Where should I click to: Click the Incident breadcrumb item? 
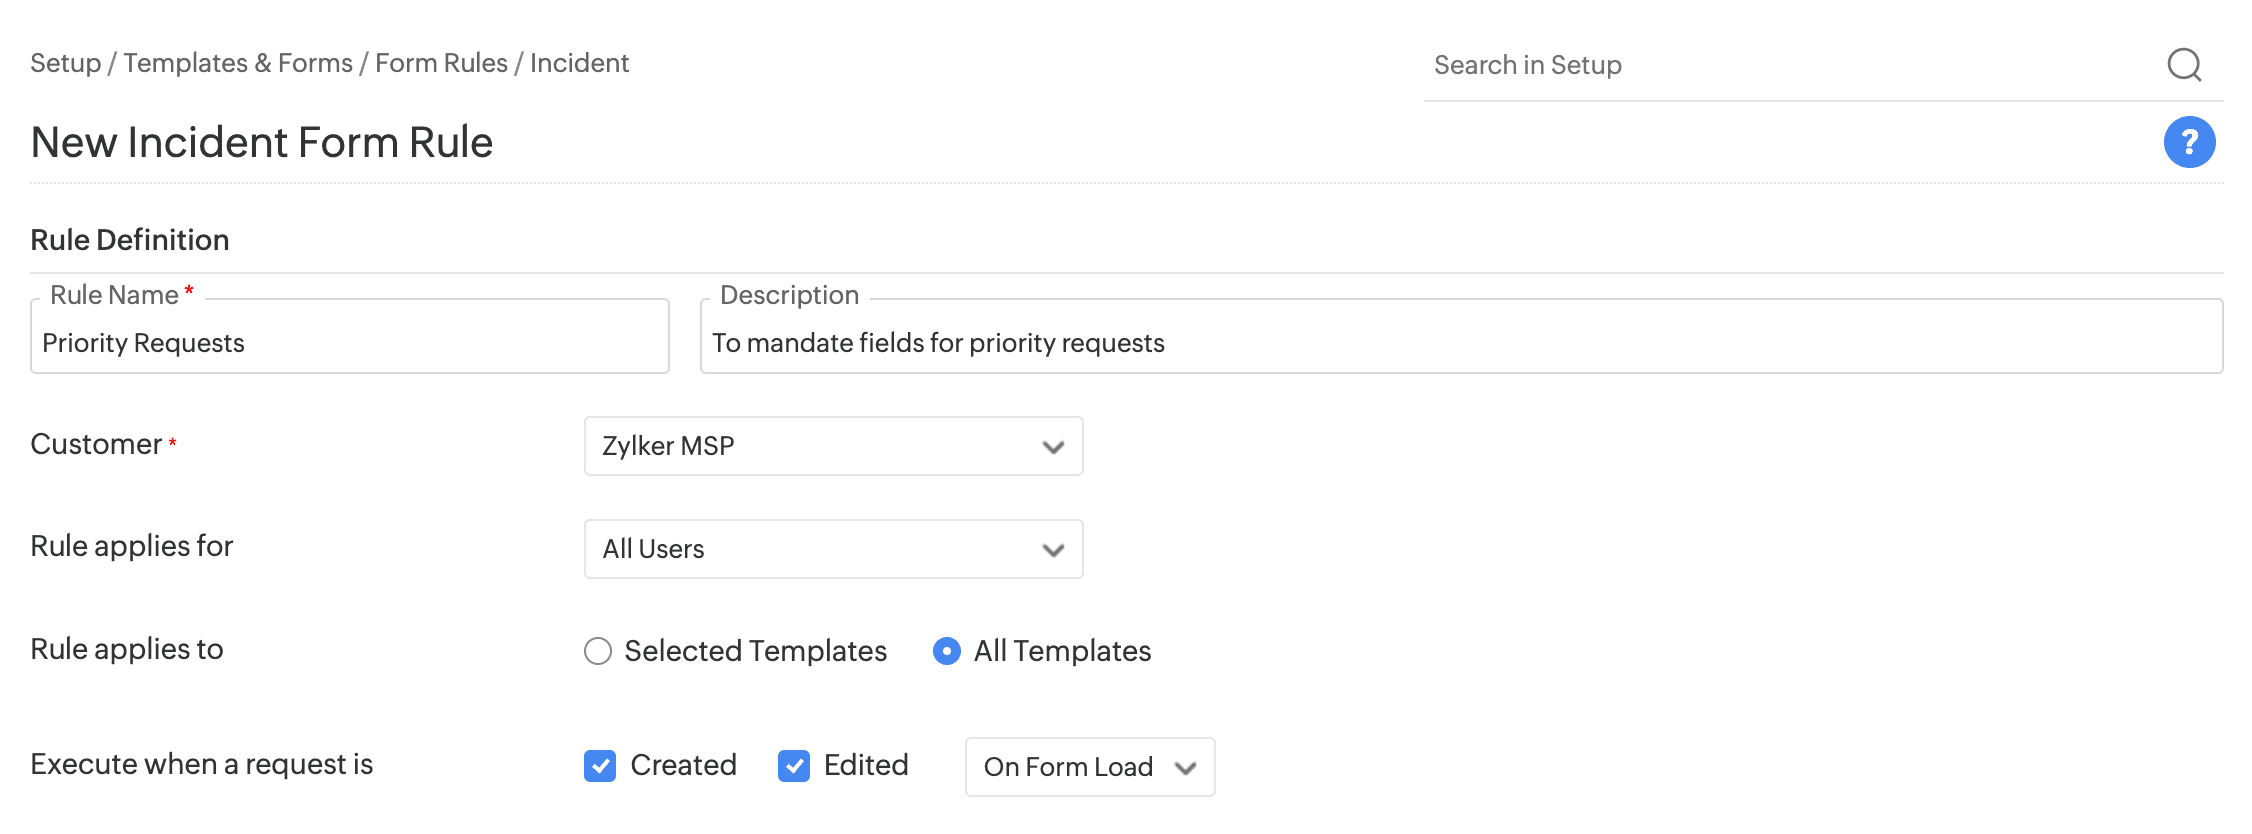(x=579, y=63)
